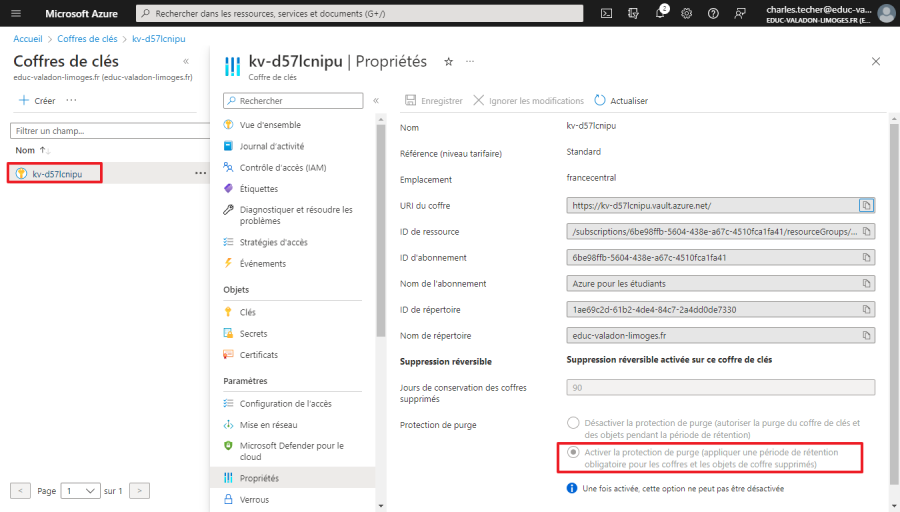The image size is (900, 512).
Task: Sort the list by Nom column
Action: [33, 150]
